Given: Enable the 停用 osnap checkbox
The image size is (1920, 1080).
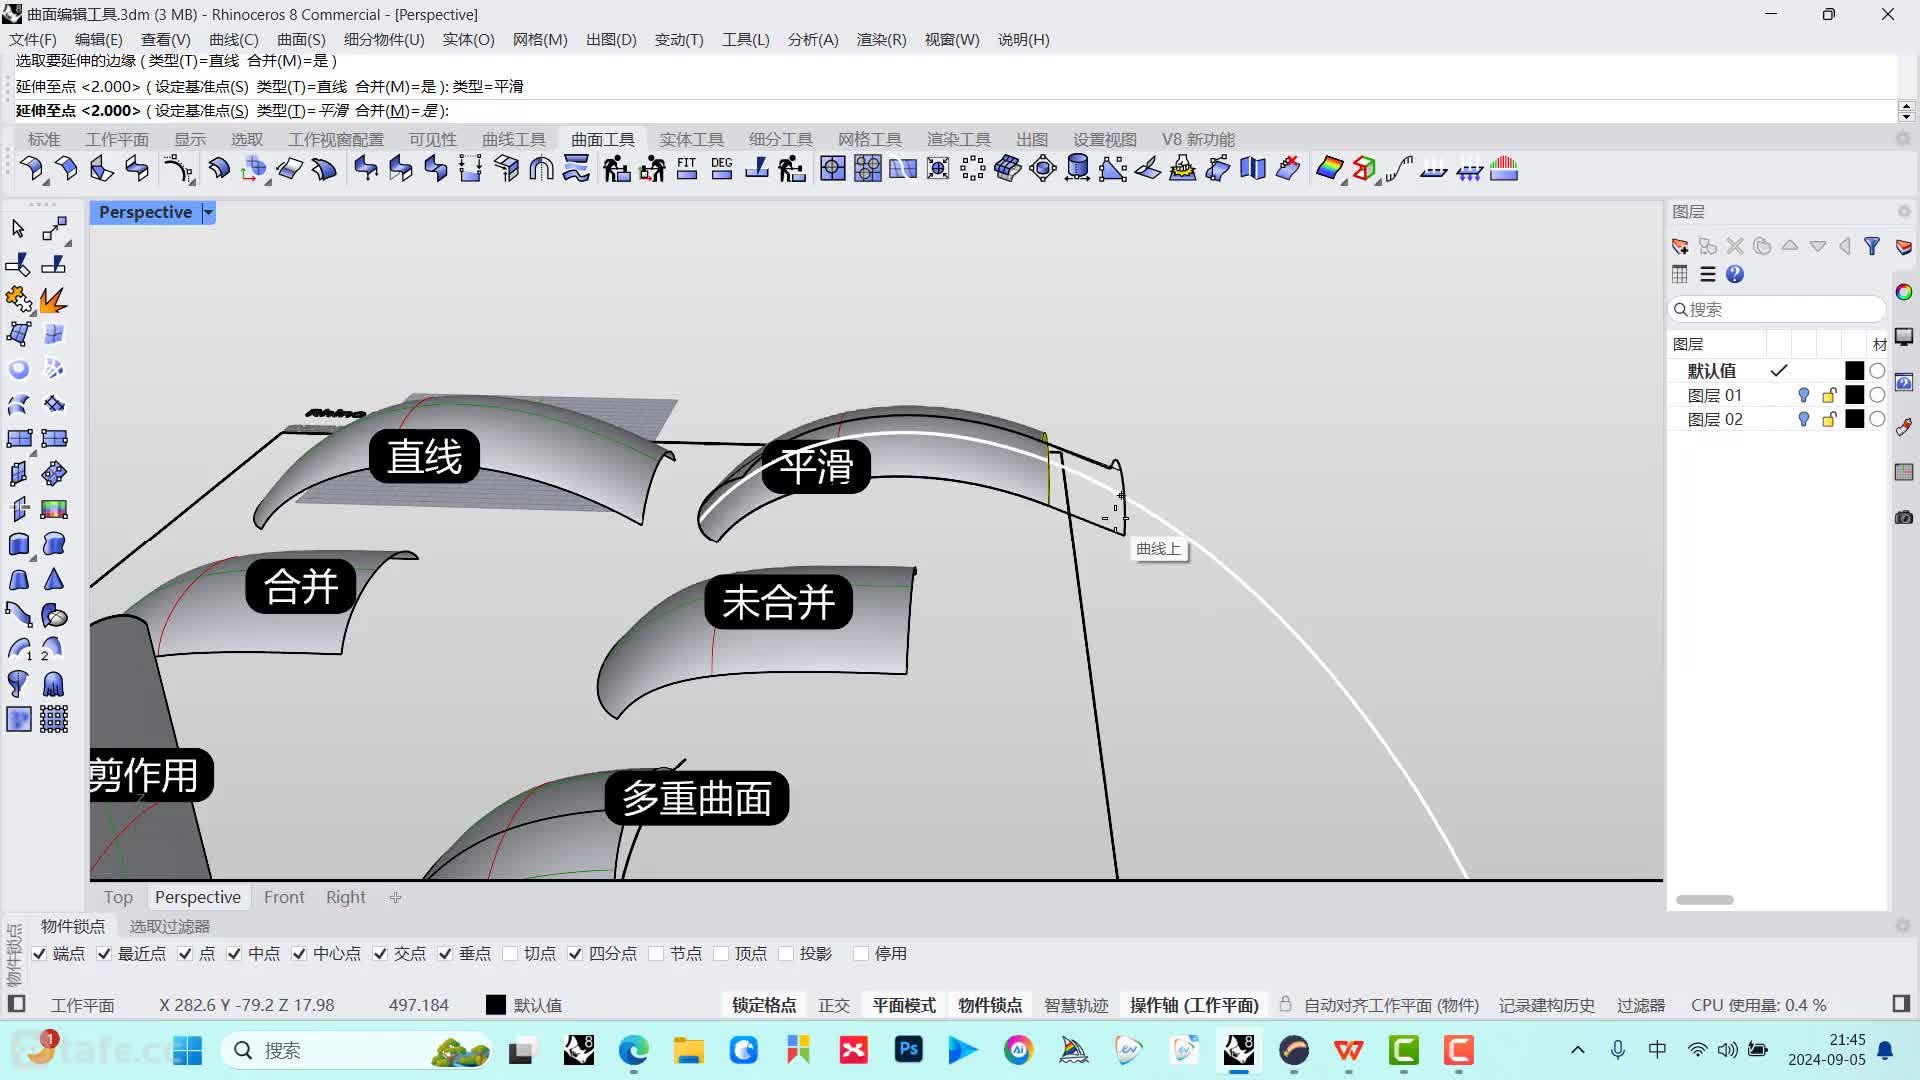Looking at the screenshot, I should (x=861, y=954).
